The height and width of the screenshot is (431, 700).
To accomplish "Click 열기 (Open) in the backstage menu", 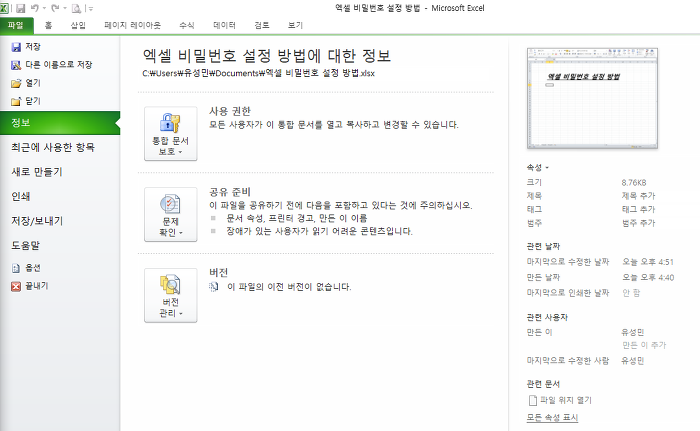I will (x=26, y=83).
